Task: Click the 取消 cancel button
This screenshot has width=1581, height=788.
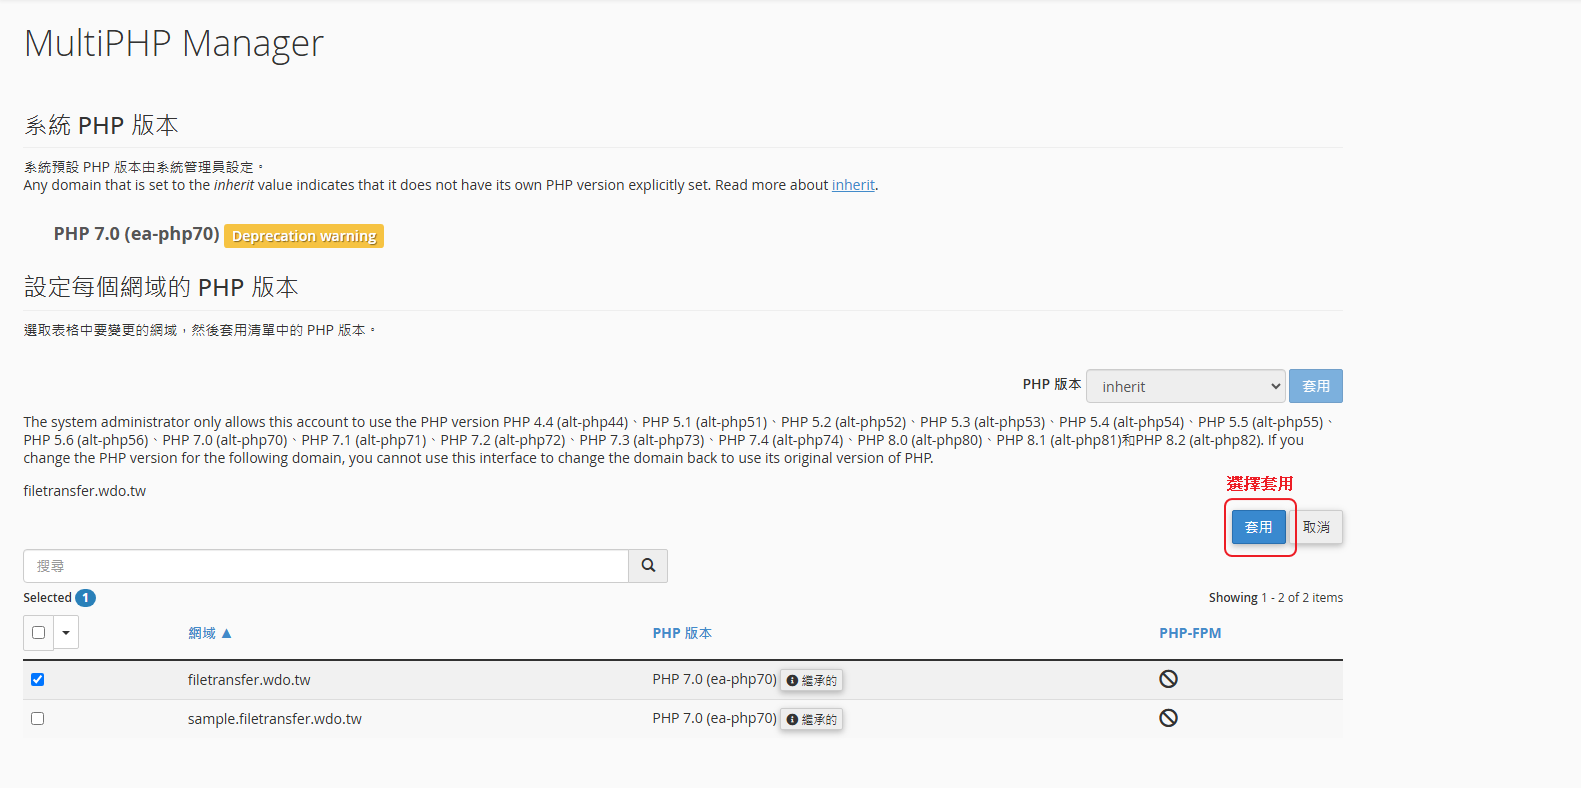Action: [x=1316, y=527]
